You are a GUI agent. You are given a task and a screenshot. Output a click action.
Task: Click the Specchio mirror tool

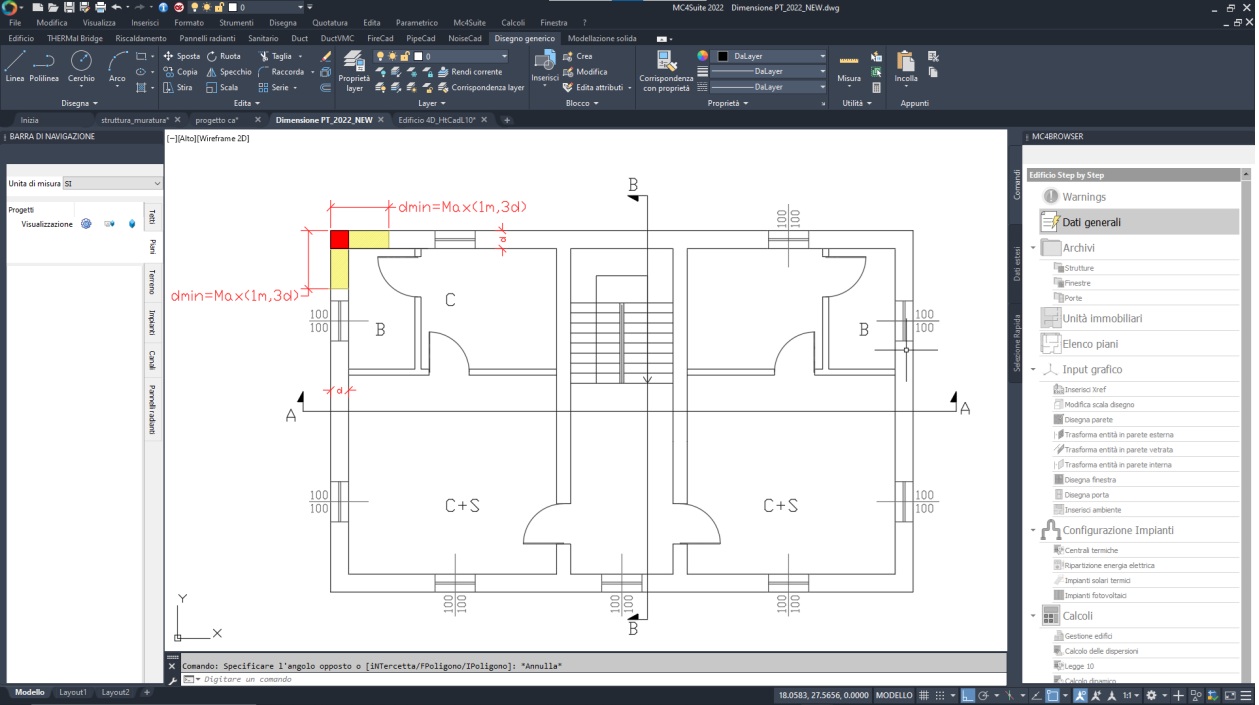tap(229, 72)
